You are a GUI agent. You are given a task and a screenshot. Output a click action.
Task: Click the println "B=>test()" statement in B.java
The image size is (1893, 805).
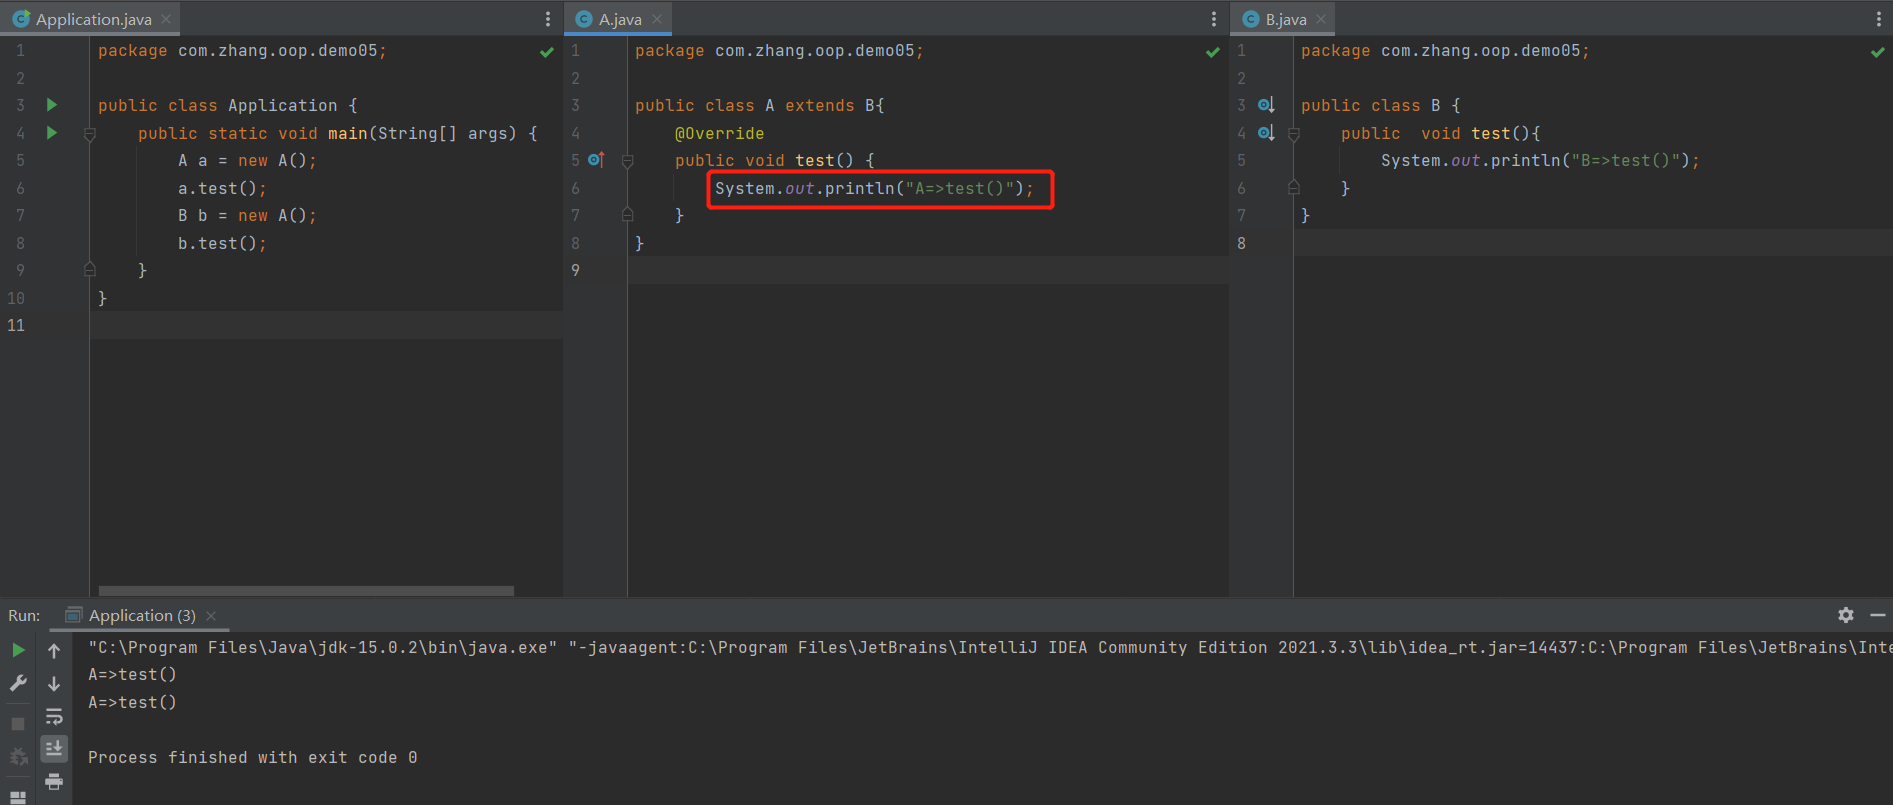[1540, 161]
